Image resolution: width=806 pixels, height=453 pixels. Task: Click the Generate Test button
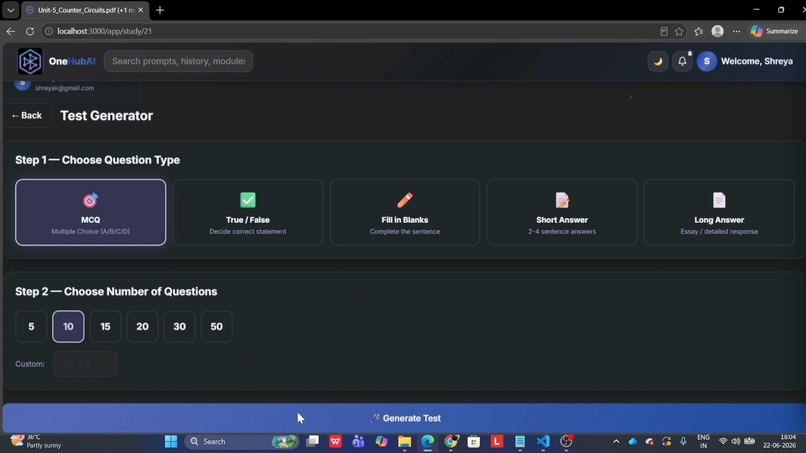pyautogui.click(x=405, y=418)
